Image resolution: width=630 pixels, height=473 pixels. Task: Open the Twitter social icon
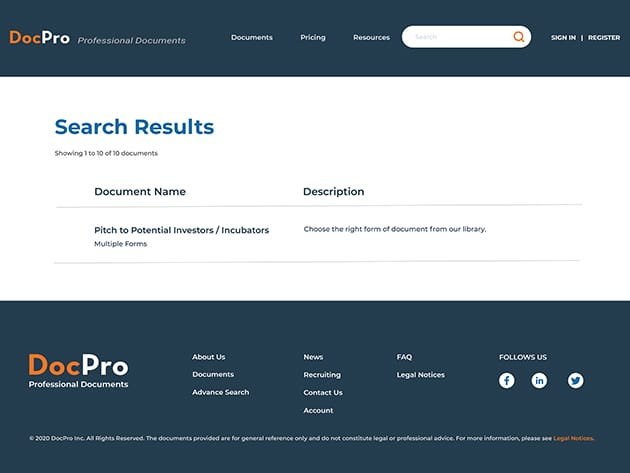click(x=575, y=380)
